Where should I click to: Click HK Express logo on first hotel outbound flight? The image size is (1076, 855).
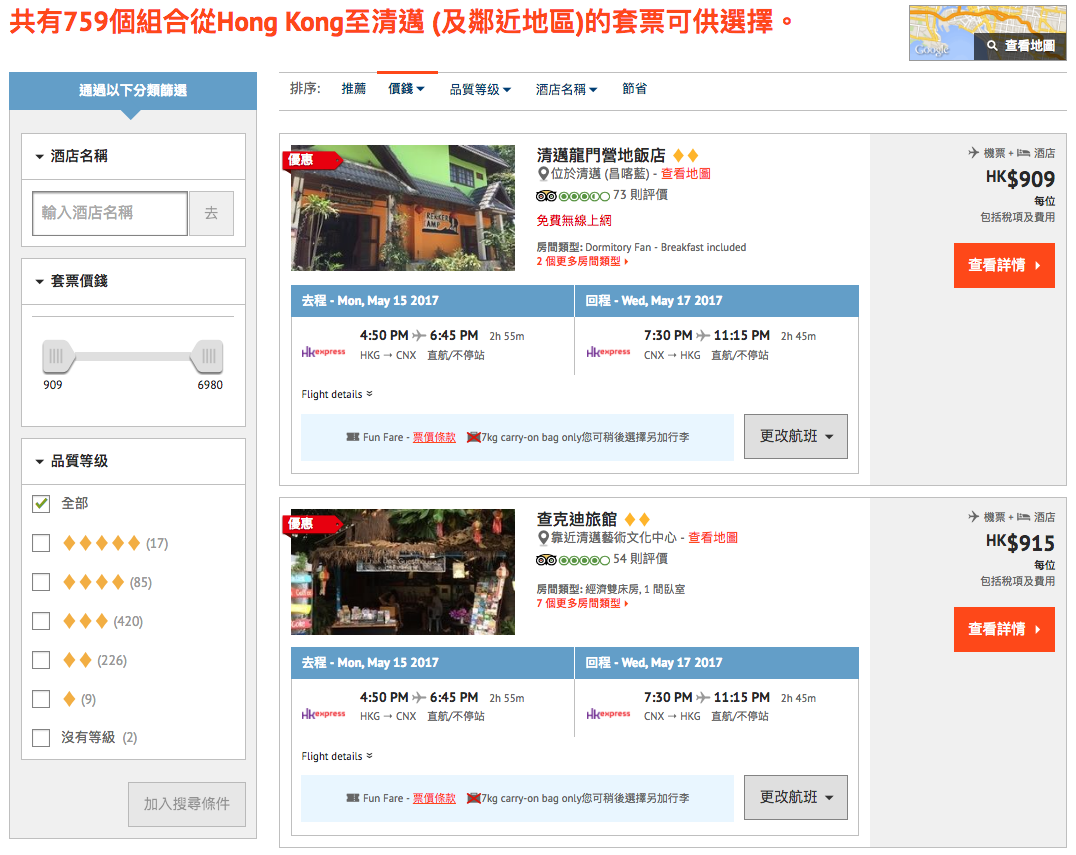[x=323, y=352]
